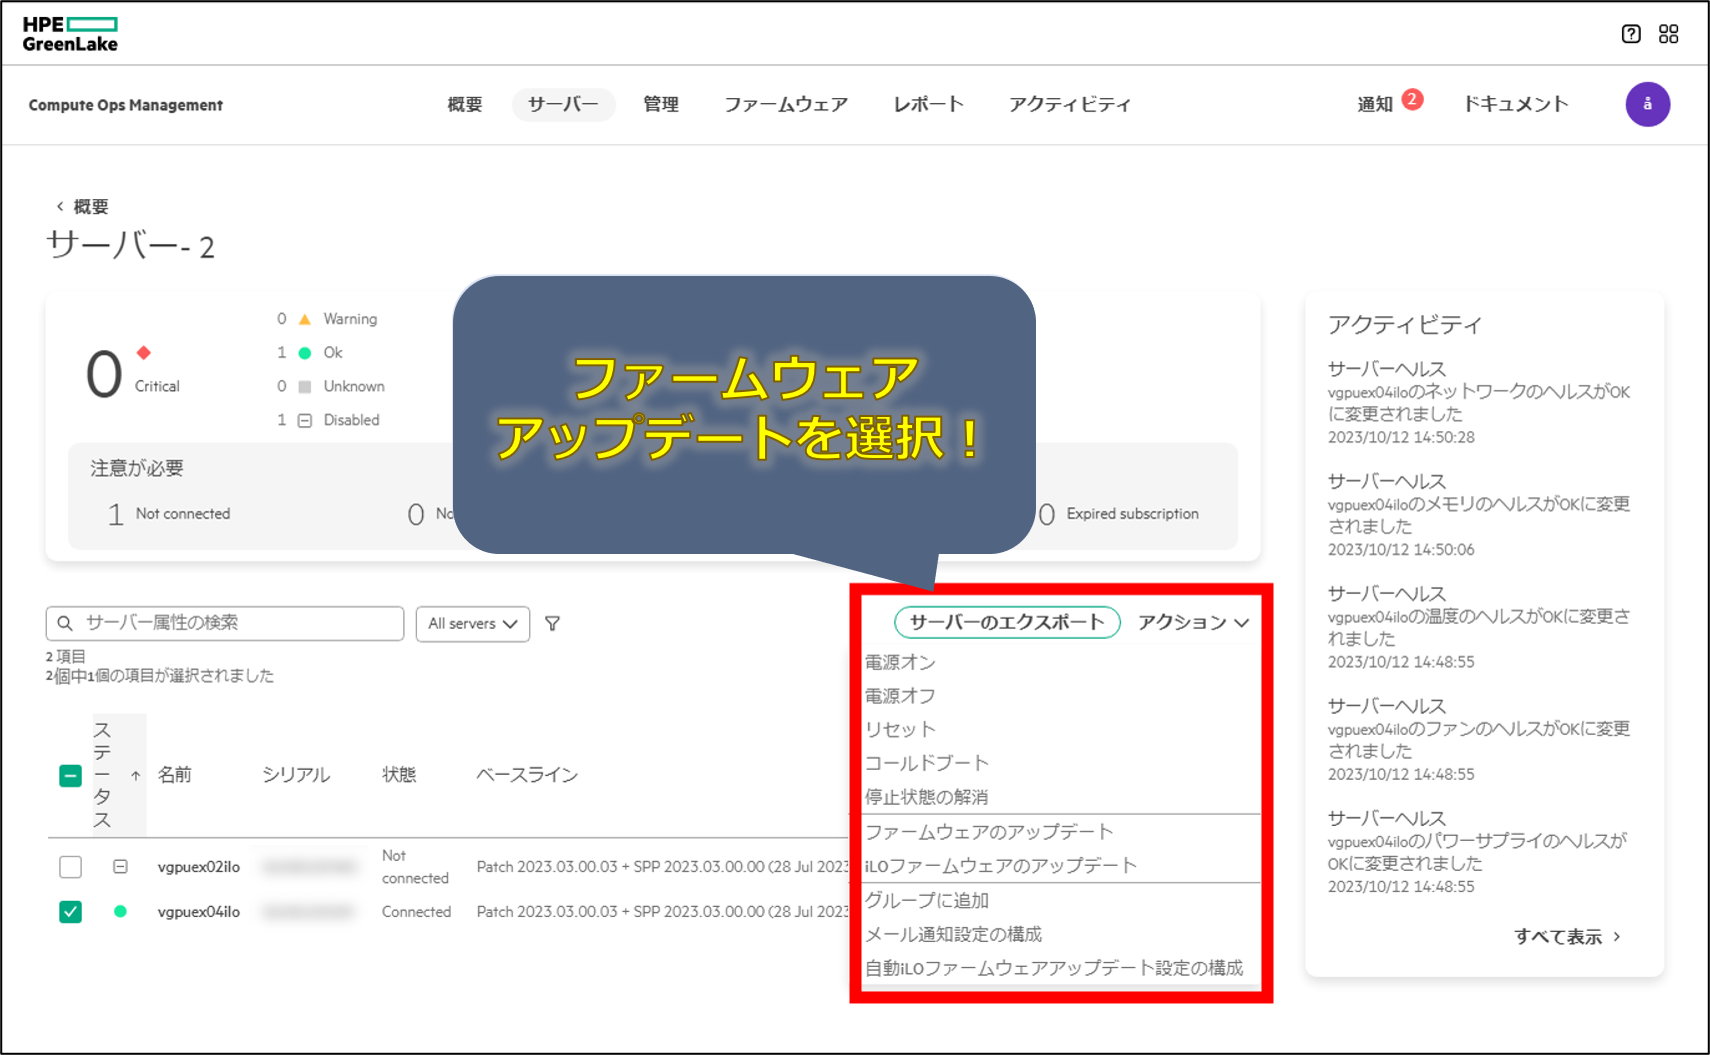Click the search magnifier icon
Screen dimensions: 1710x1055
(x=65, y=623)
